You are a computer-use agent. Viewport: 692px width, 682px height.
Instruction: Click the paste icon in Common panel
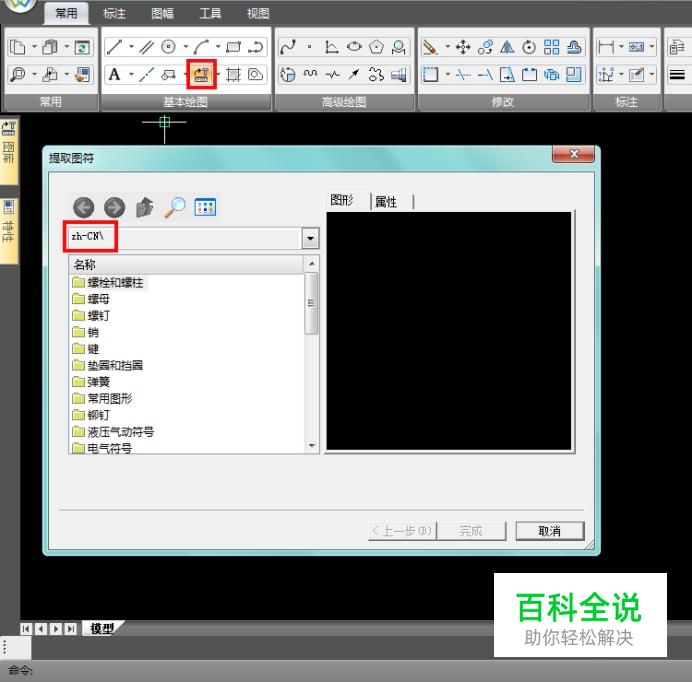click(x=50, y=47)
